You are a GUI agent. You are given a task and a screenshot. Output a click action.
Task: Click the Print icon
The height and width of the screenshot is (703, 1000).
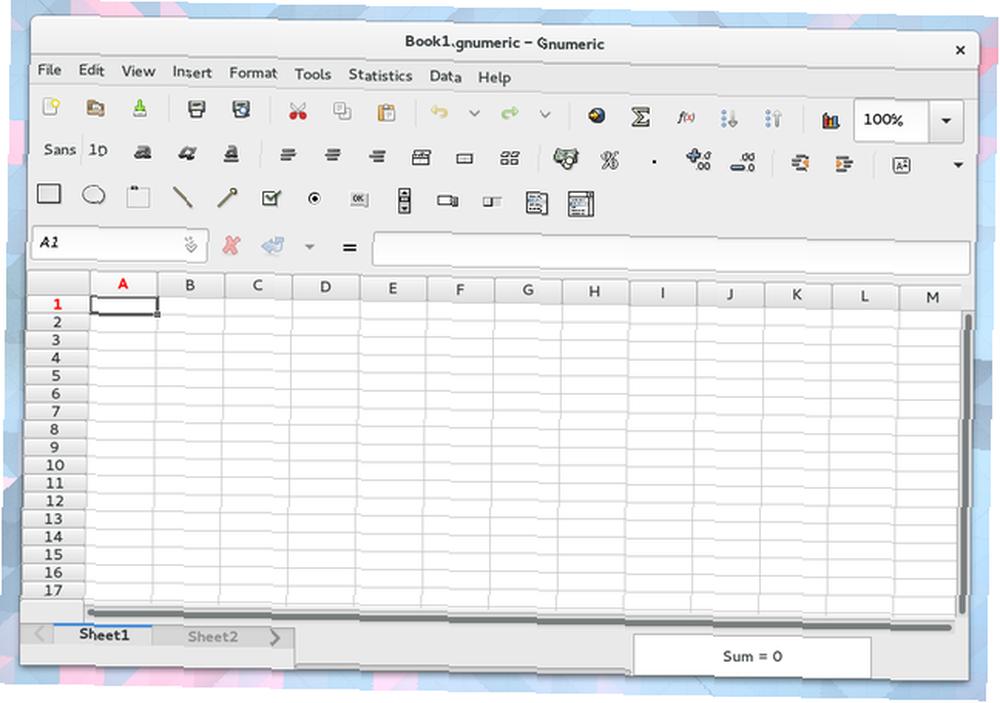(196, 109)
